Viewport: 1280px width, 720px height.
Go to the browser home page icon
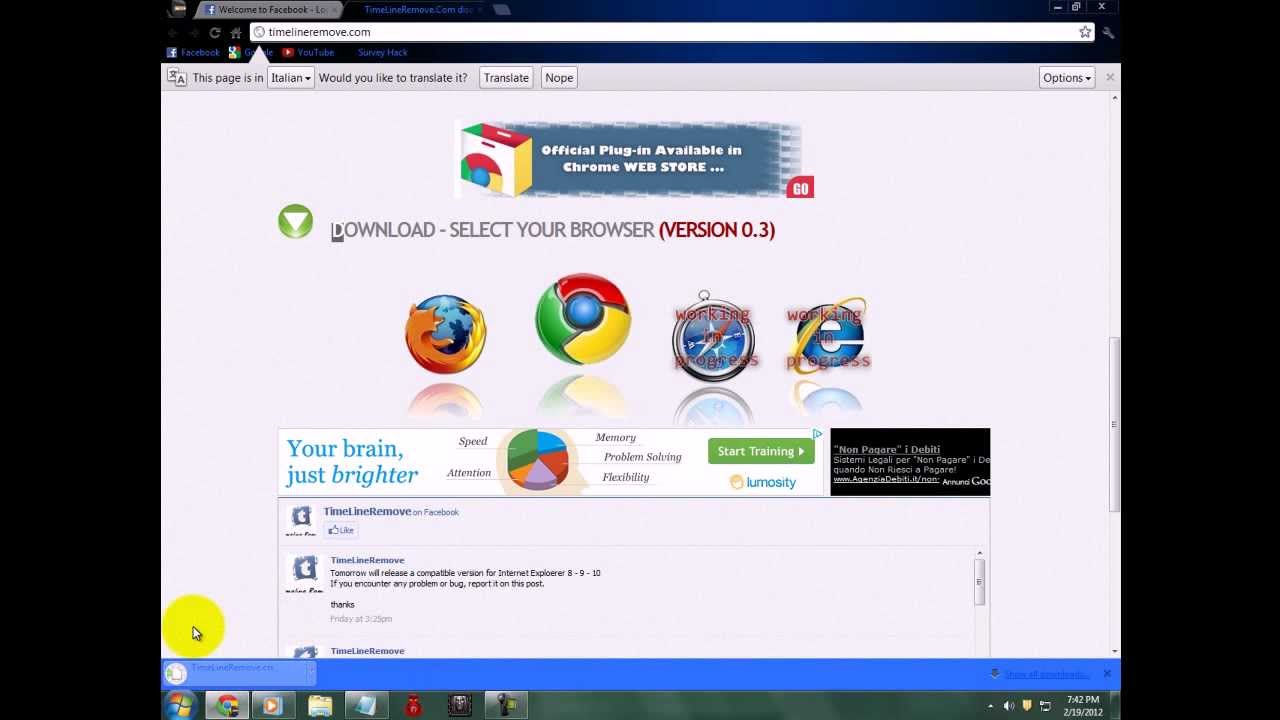pyautogui.click(x=236, y=32)
